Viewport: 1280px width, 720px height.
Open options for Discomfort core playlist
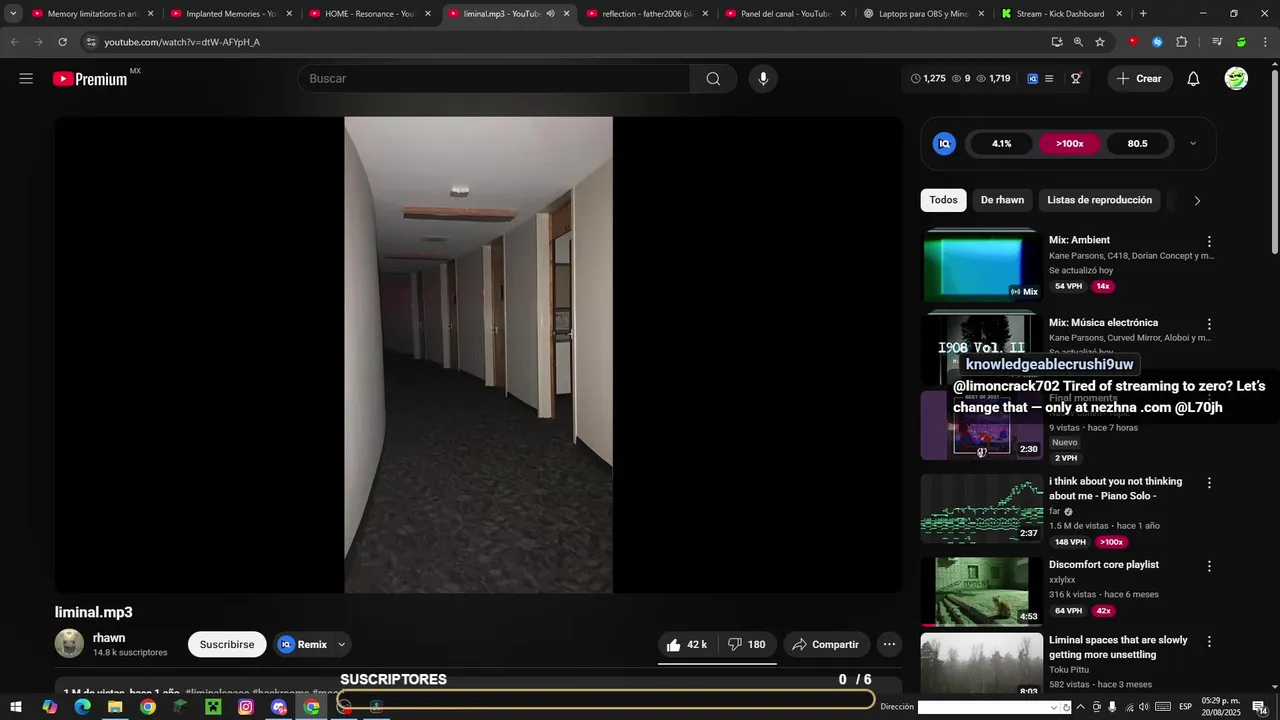tap(1209, 566)
